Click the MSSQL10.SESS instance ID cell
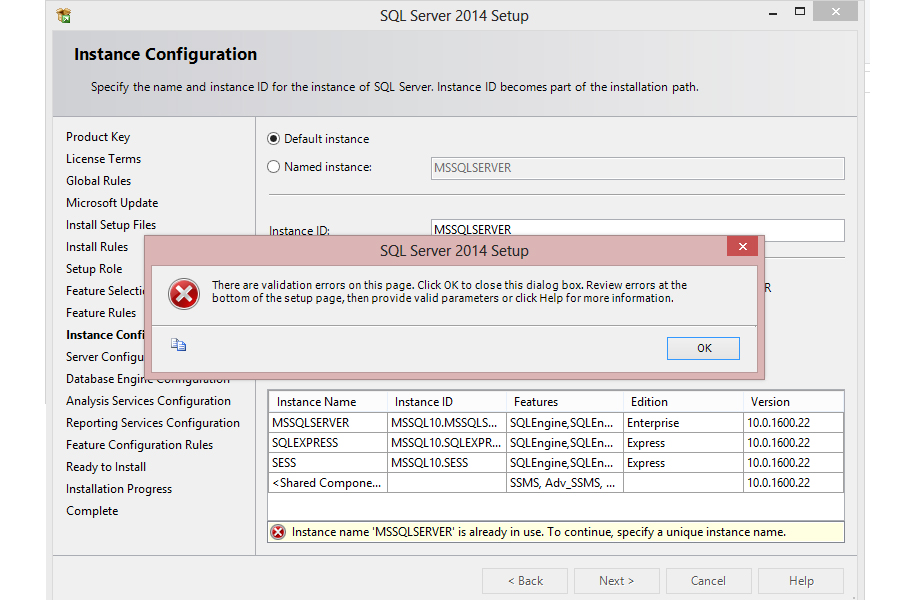Image resolution: width=900 pixels, height=600 pixels. point(447,463)
